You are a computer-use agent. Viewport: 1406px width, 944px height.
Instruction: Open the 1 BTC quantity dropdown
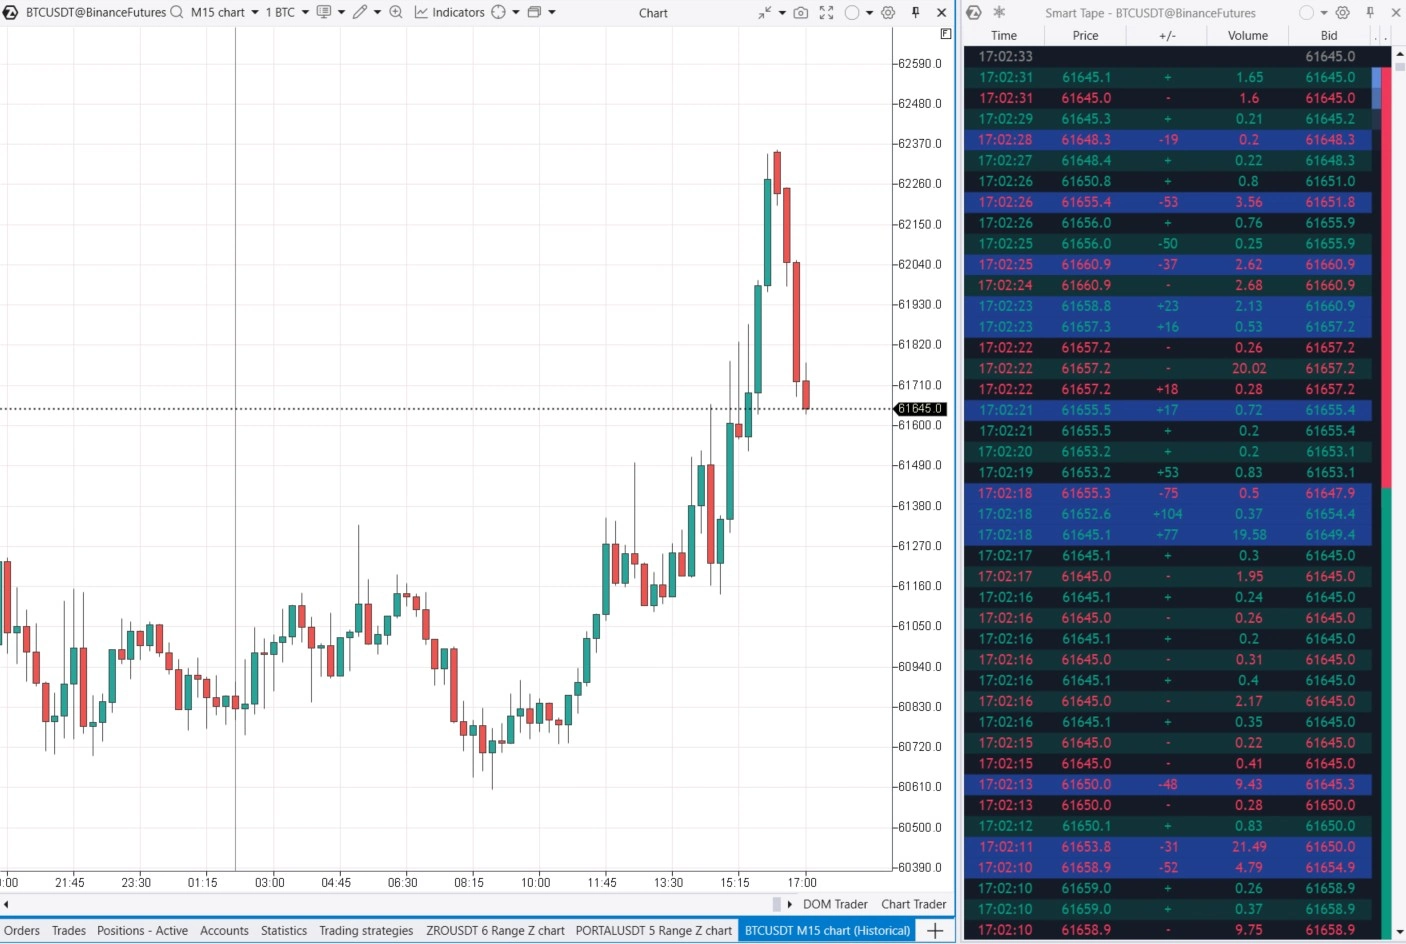pyautogui.click(x=305, y=13)
